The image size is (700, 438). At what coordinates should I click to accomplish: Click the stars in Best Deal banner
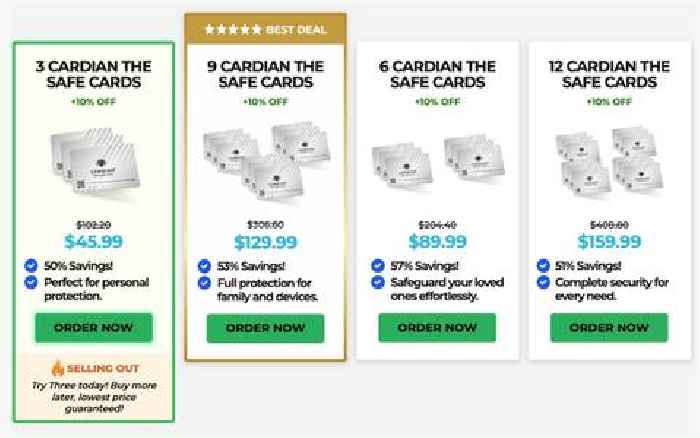(x=233, y=30)
